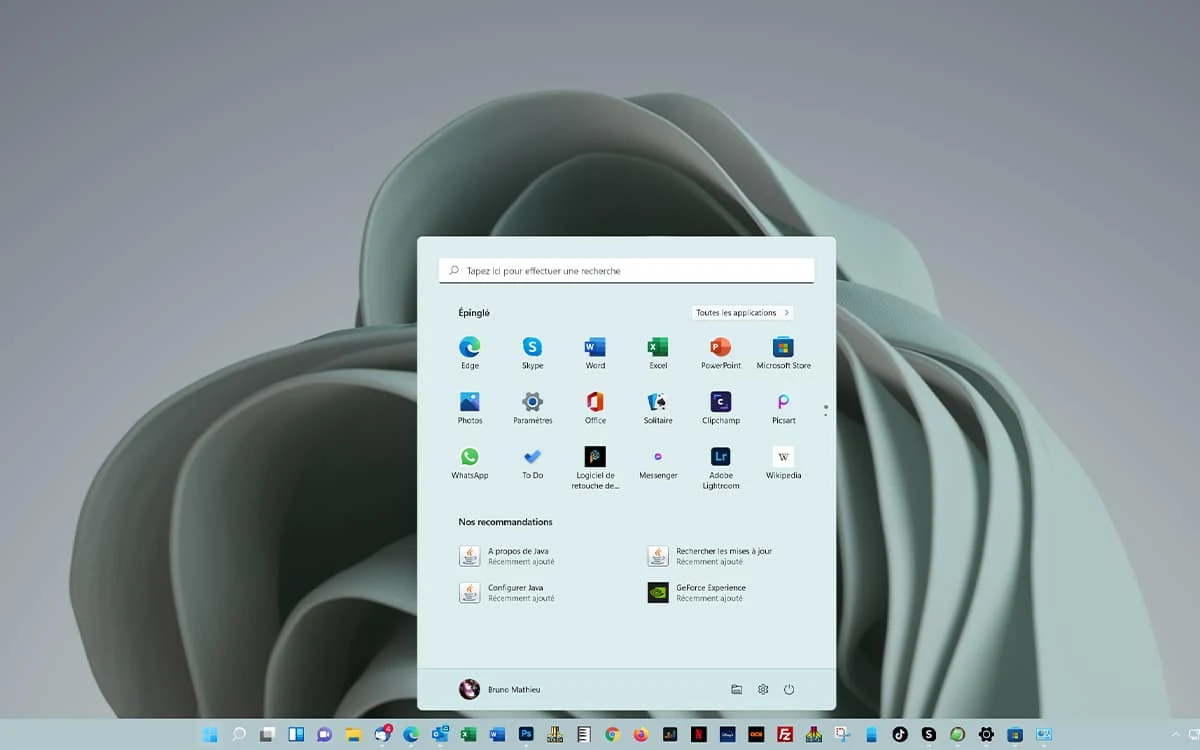This screenshot has height=750, width=1200.
Task: Open File Explorer icon in Start footer
Action: (736, 689)
